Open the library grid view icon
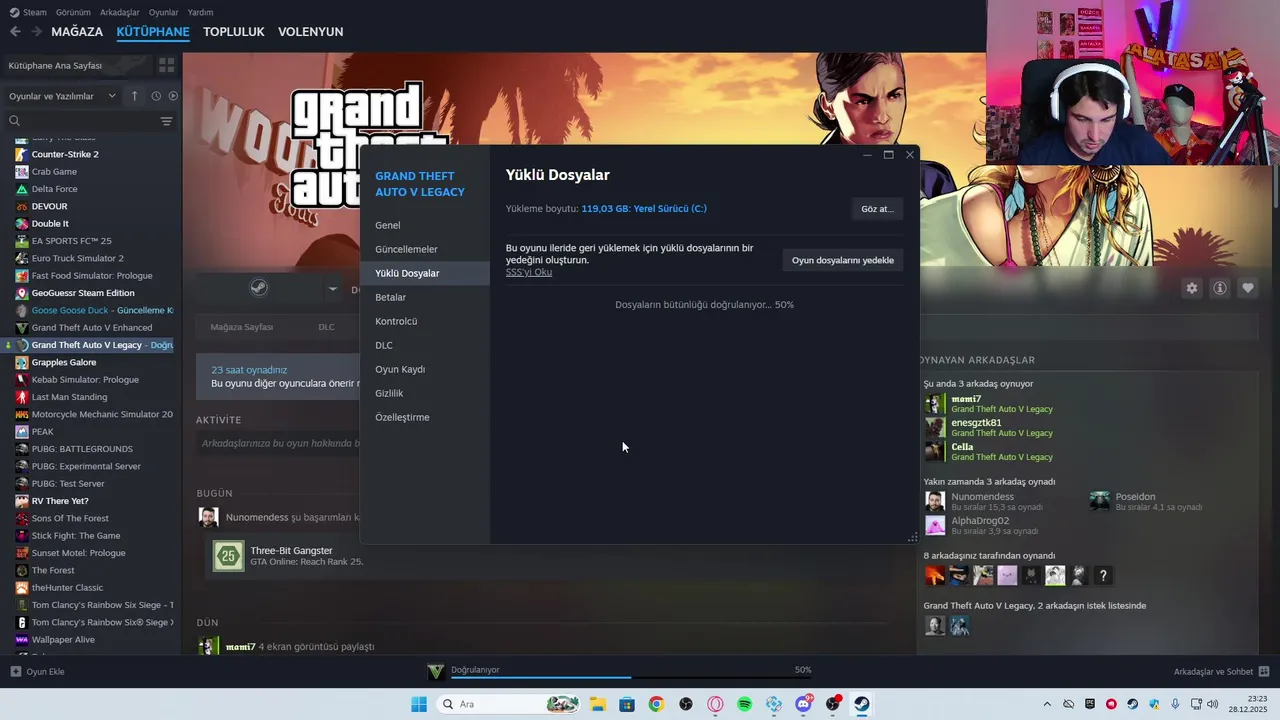This screenshot has width=1280, height=720. 166,65
